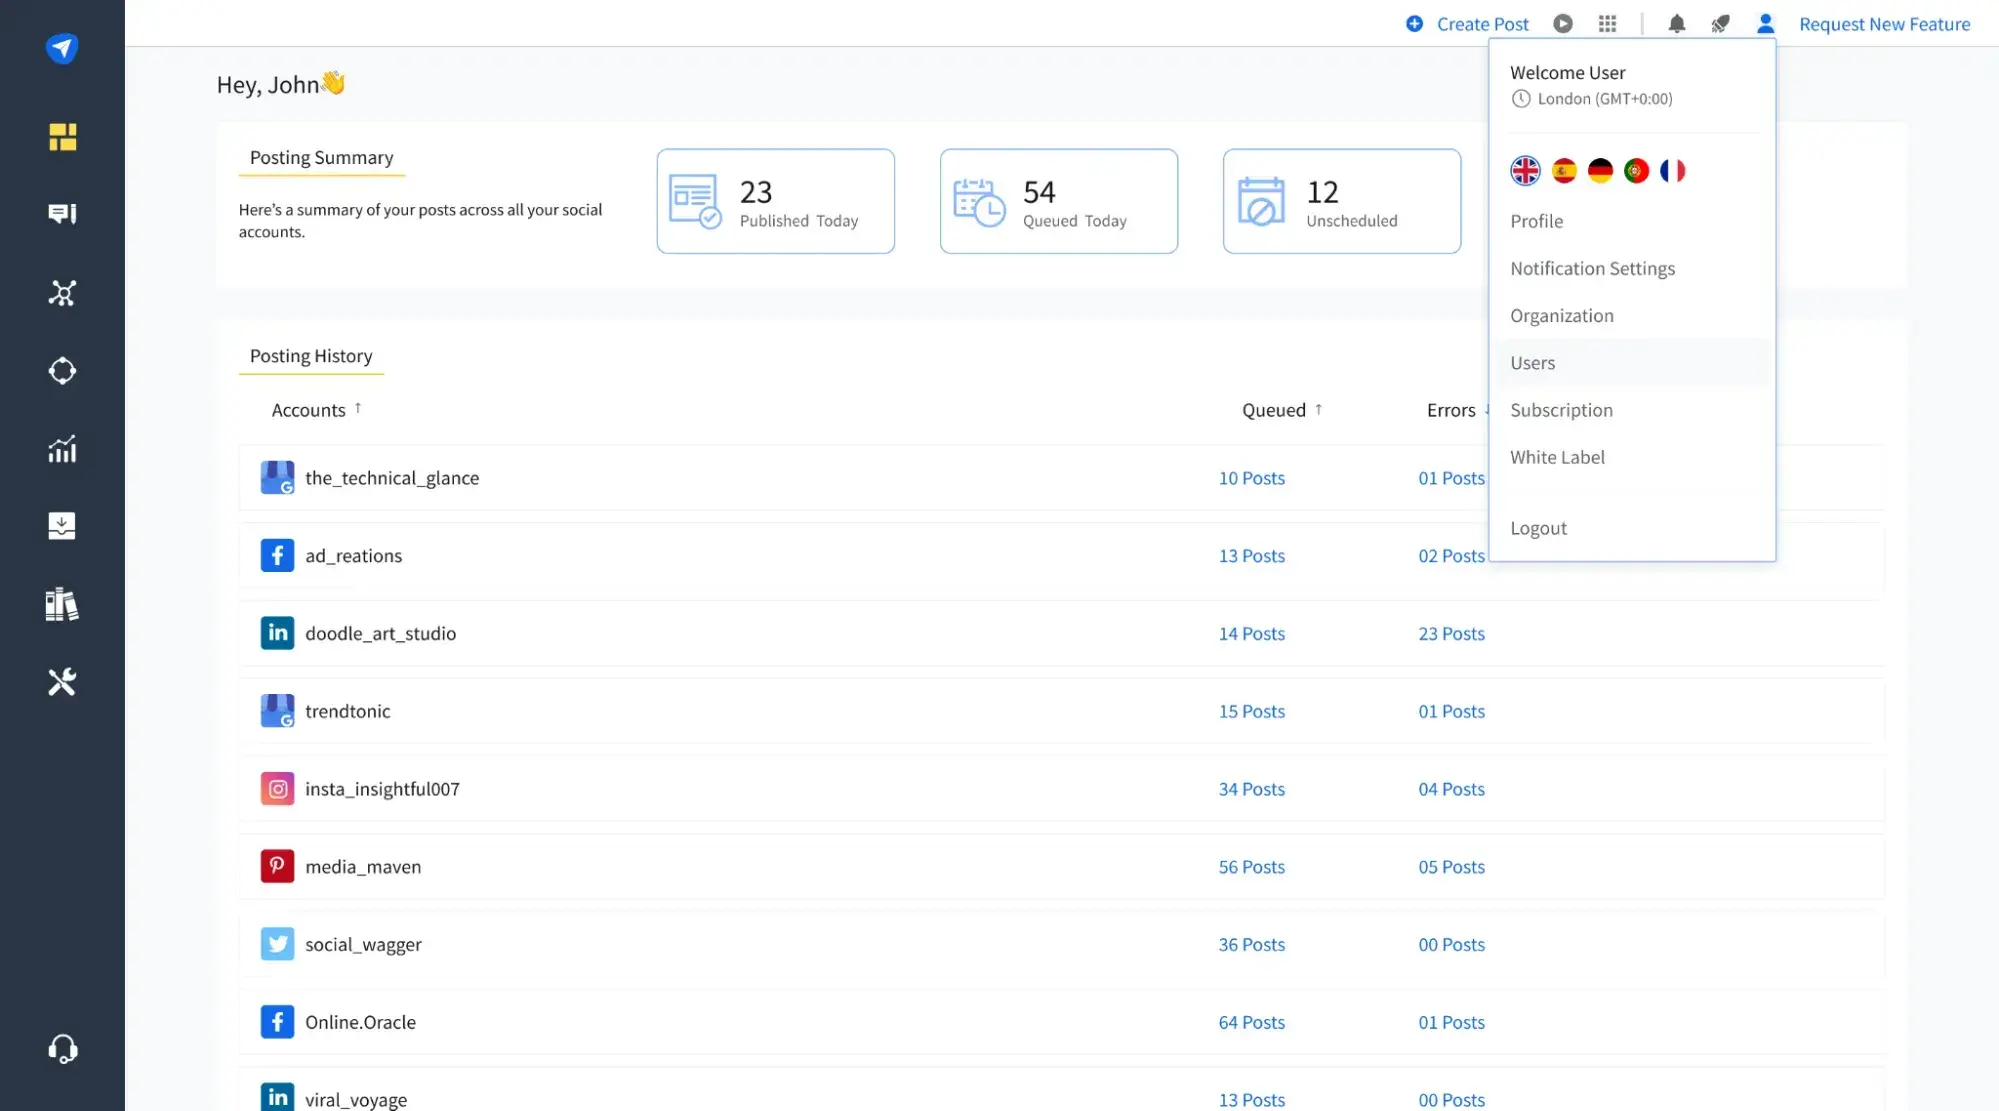Contact support via the headset icon
Screen dimensions: 1999x1111
coord(62,1047)
